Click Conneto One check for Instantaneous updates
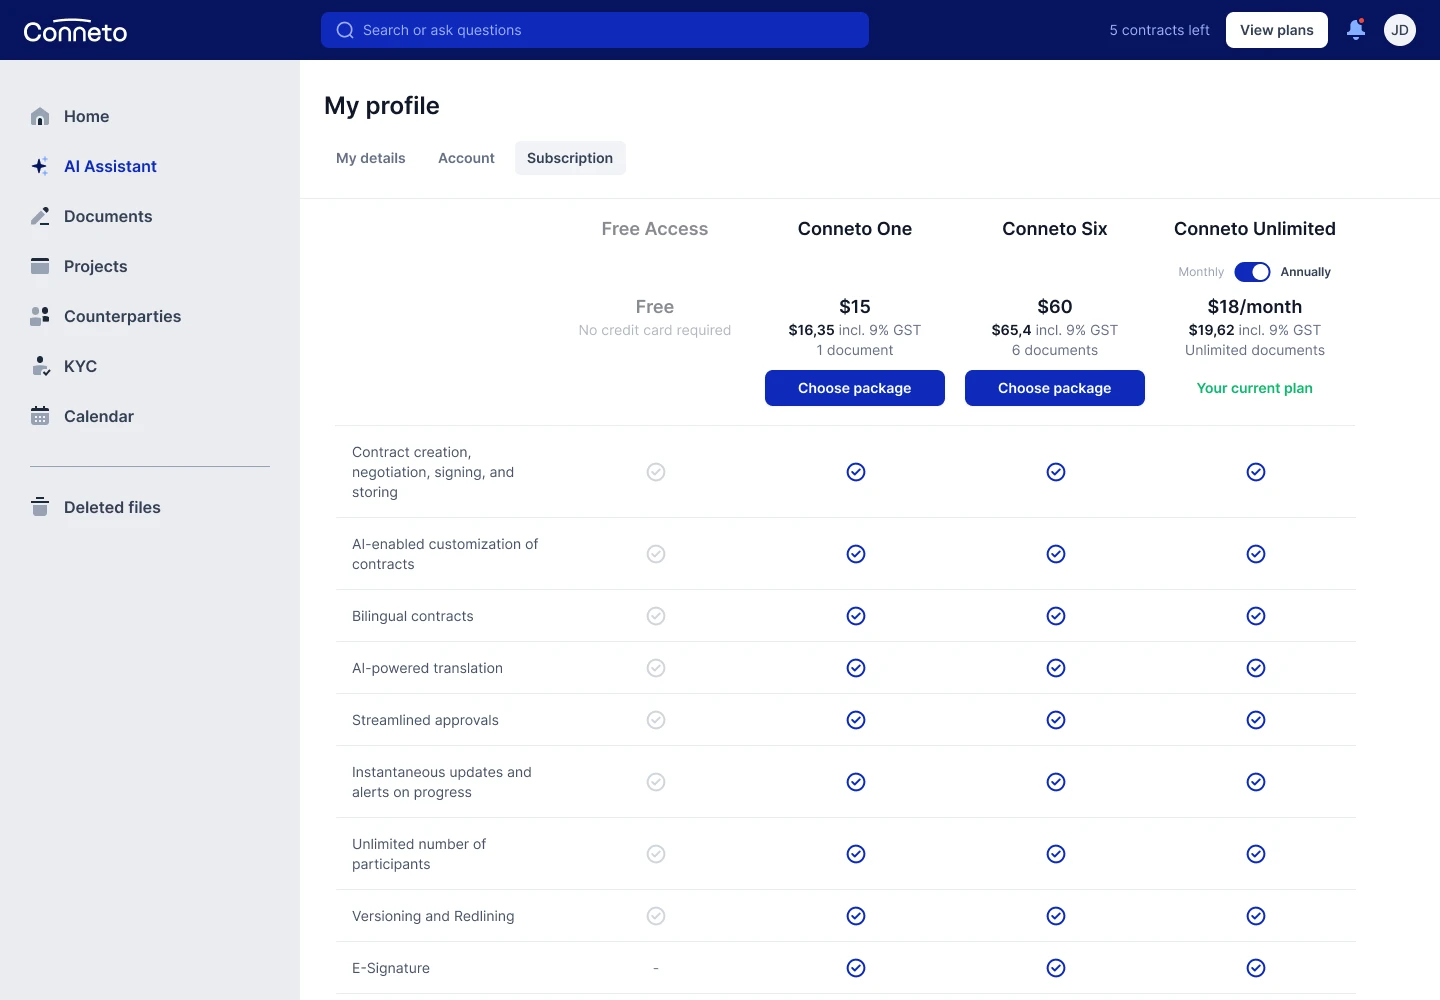Viewport: 1440px width, 1000px height. (x=856, y=782)
